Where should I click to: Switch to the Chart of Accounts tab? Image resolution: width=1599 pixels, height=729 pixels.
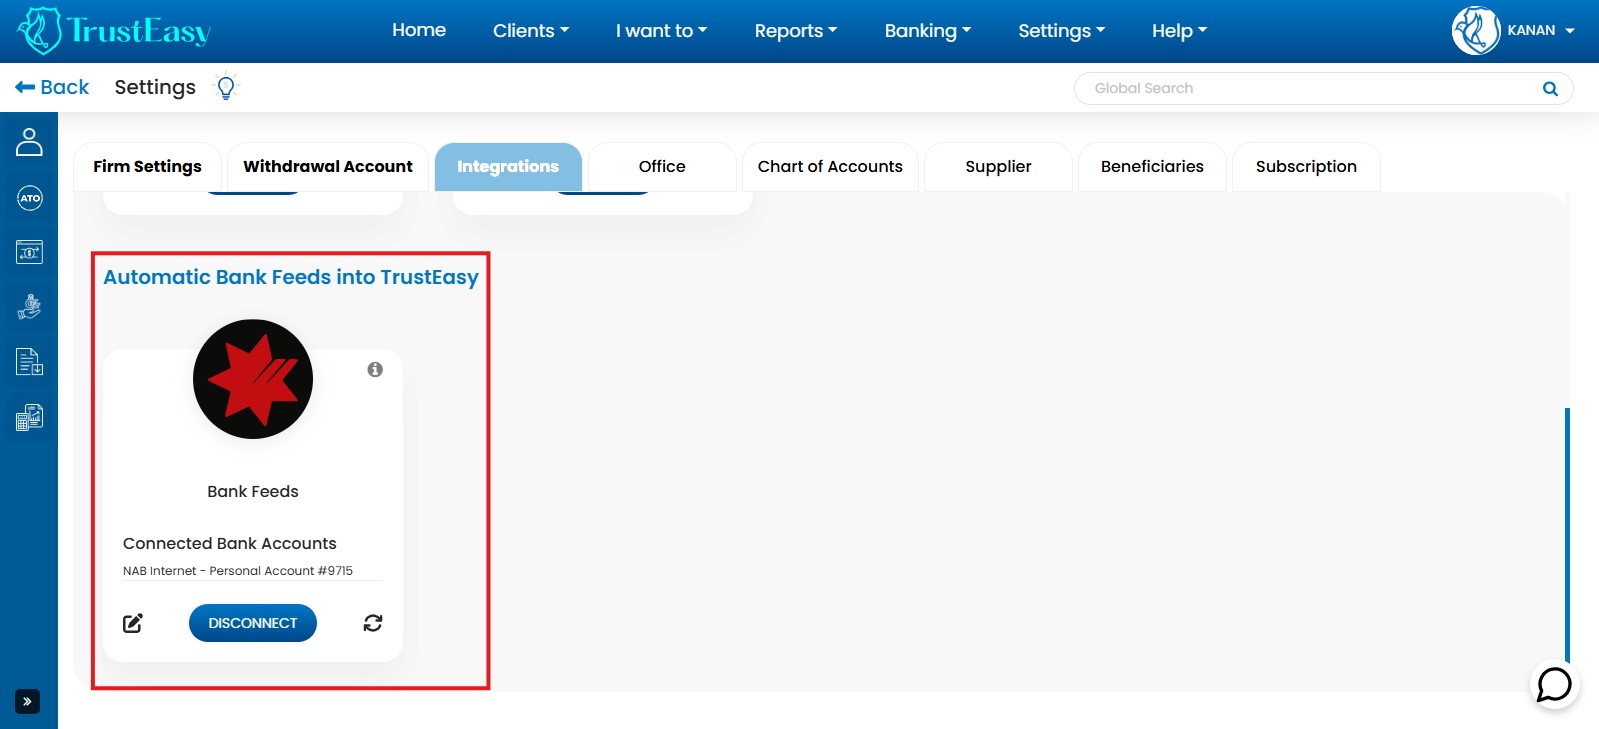click(x=830, y=167)
